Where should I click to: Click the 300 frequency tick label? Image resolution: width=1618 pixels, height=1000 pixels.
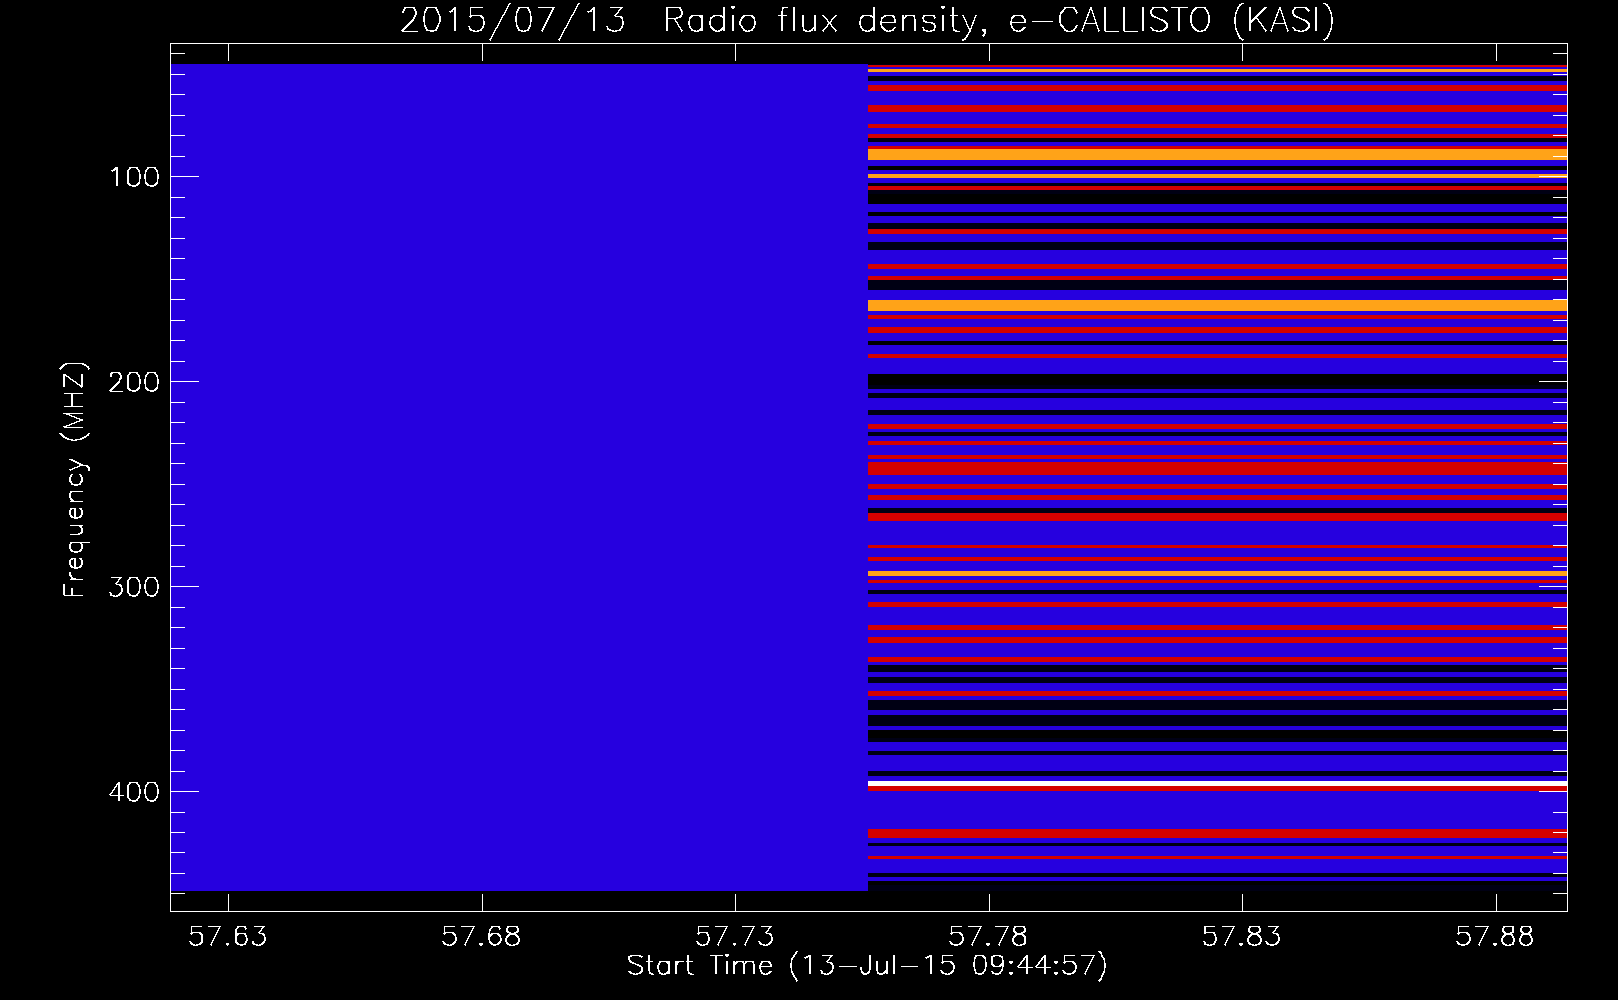click(x=132, y=587)
